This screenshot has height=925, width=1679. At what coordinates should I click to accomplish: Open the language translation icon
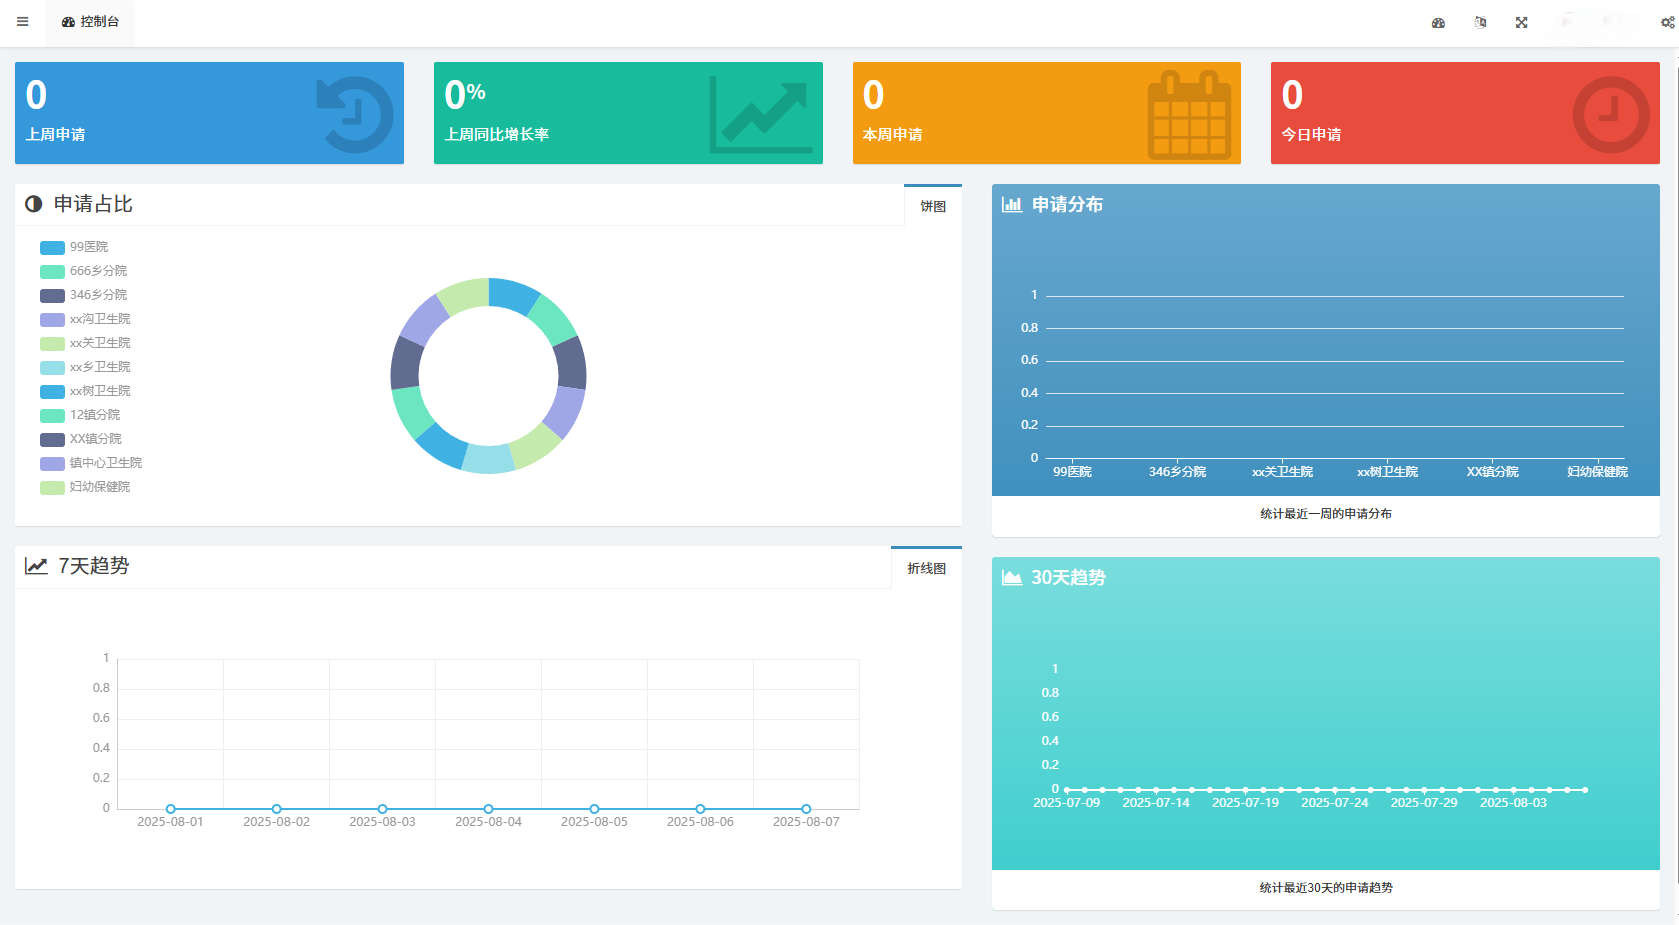click(1480, 23)
